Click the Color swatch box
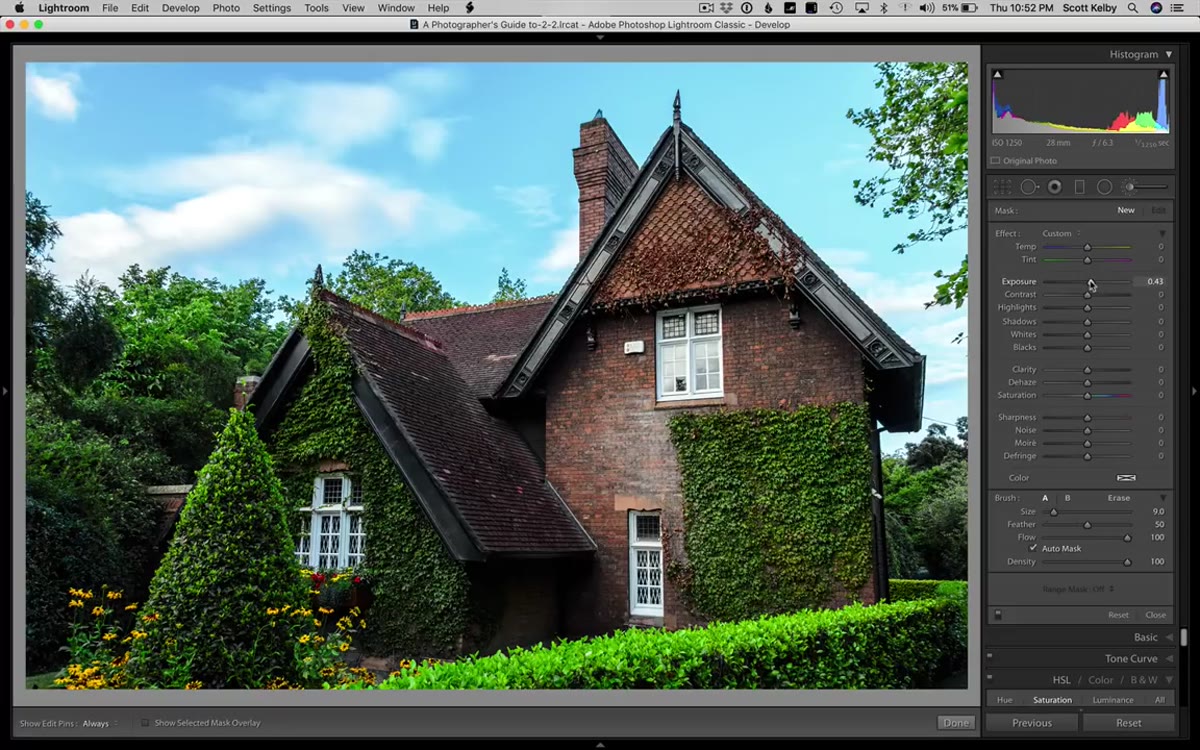The image size is (1200, 750). (1126, 478)
